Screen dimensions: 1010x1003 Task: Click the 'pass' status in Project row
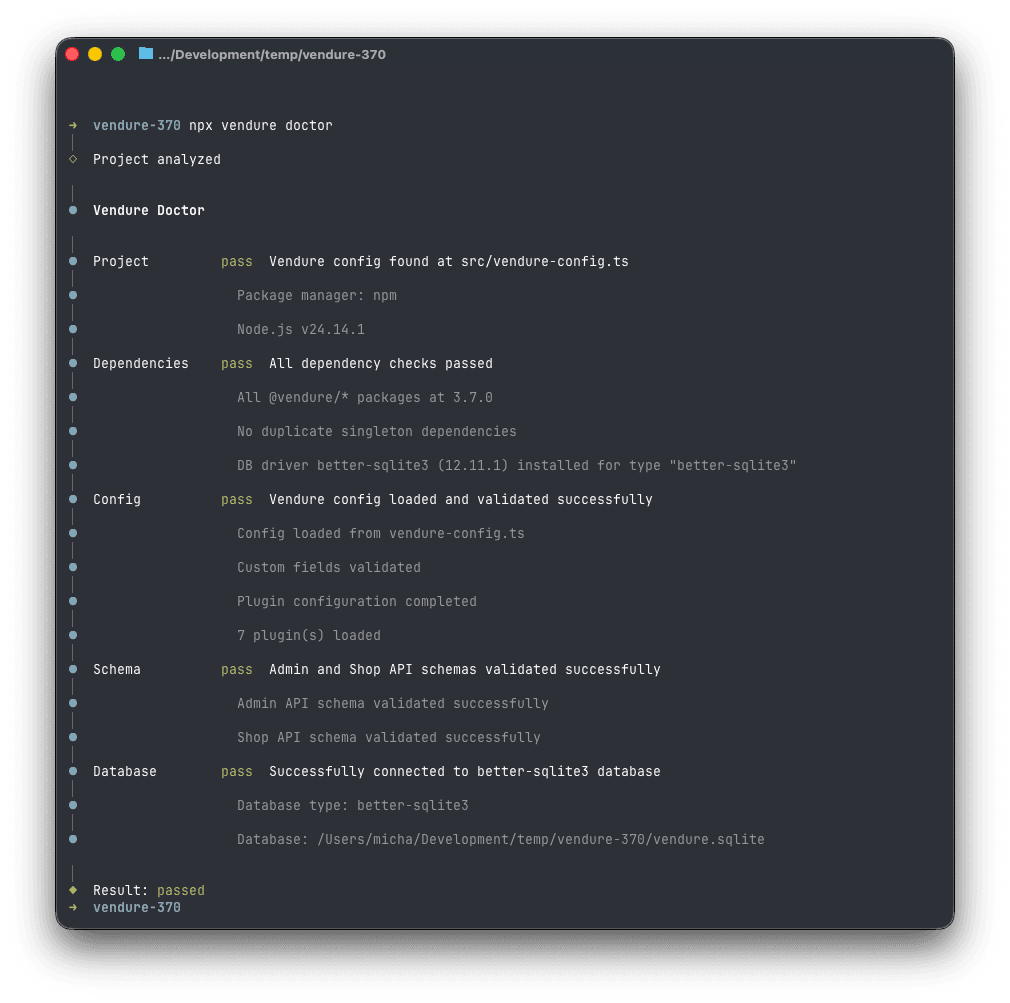tap(236, 262)
